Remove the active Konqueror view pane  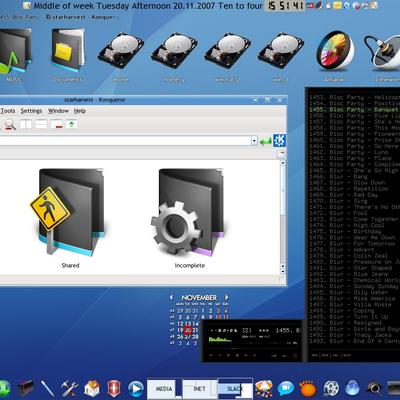tap(57, 125)
